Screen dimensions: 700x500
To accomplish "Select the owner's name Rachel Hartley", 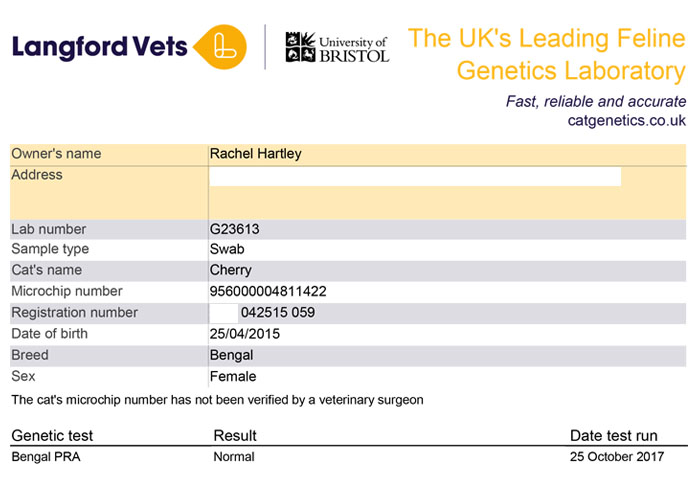I will (x=255, y=154).
